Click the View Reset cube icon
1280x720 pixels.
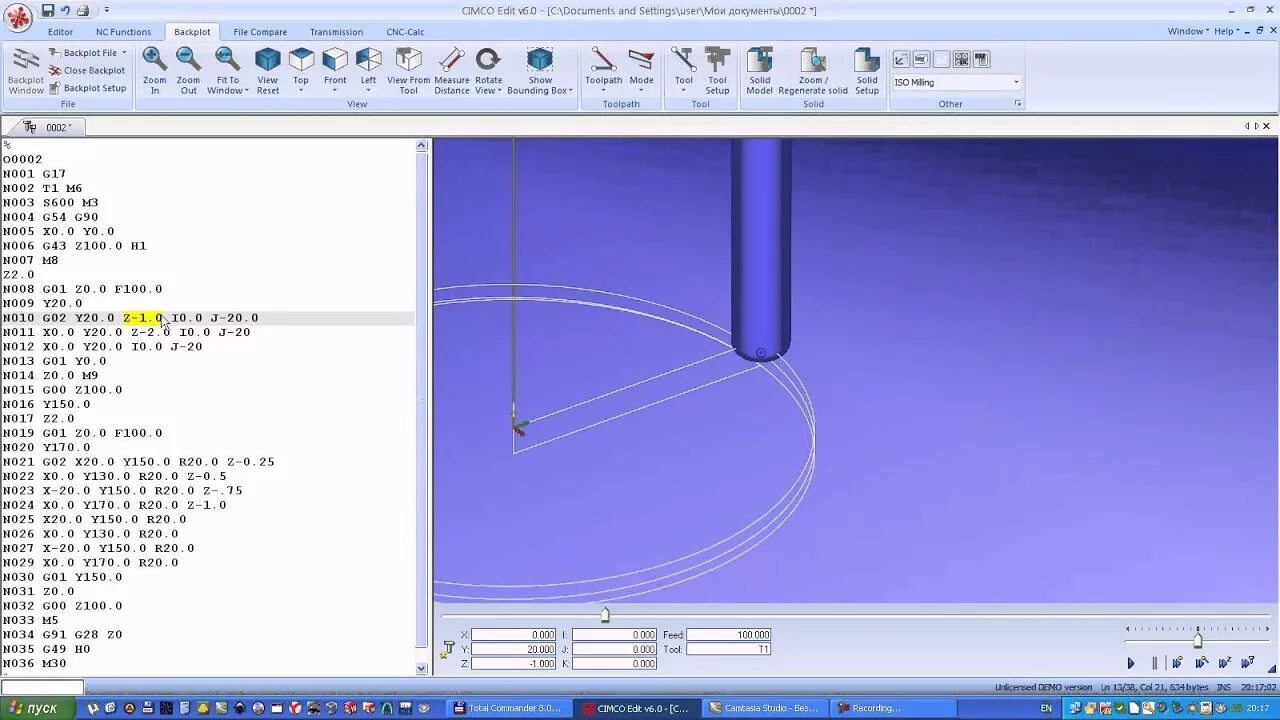[267, 59]
